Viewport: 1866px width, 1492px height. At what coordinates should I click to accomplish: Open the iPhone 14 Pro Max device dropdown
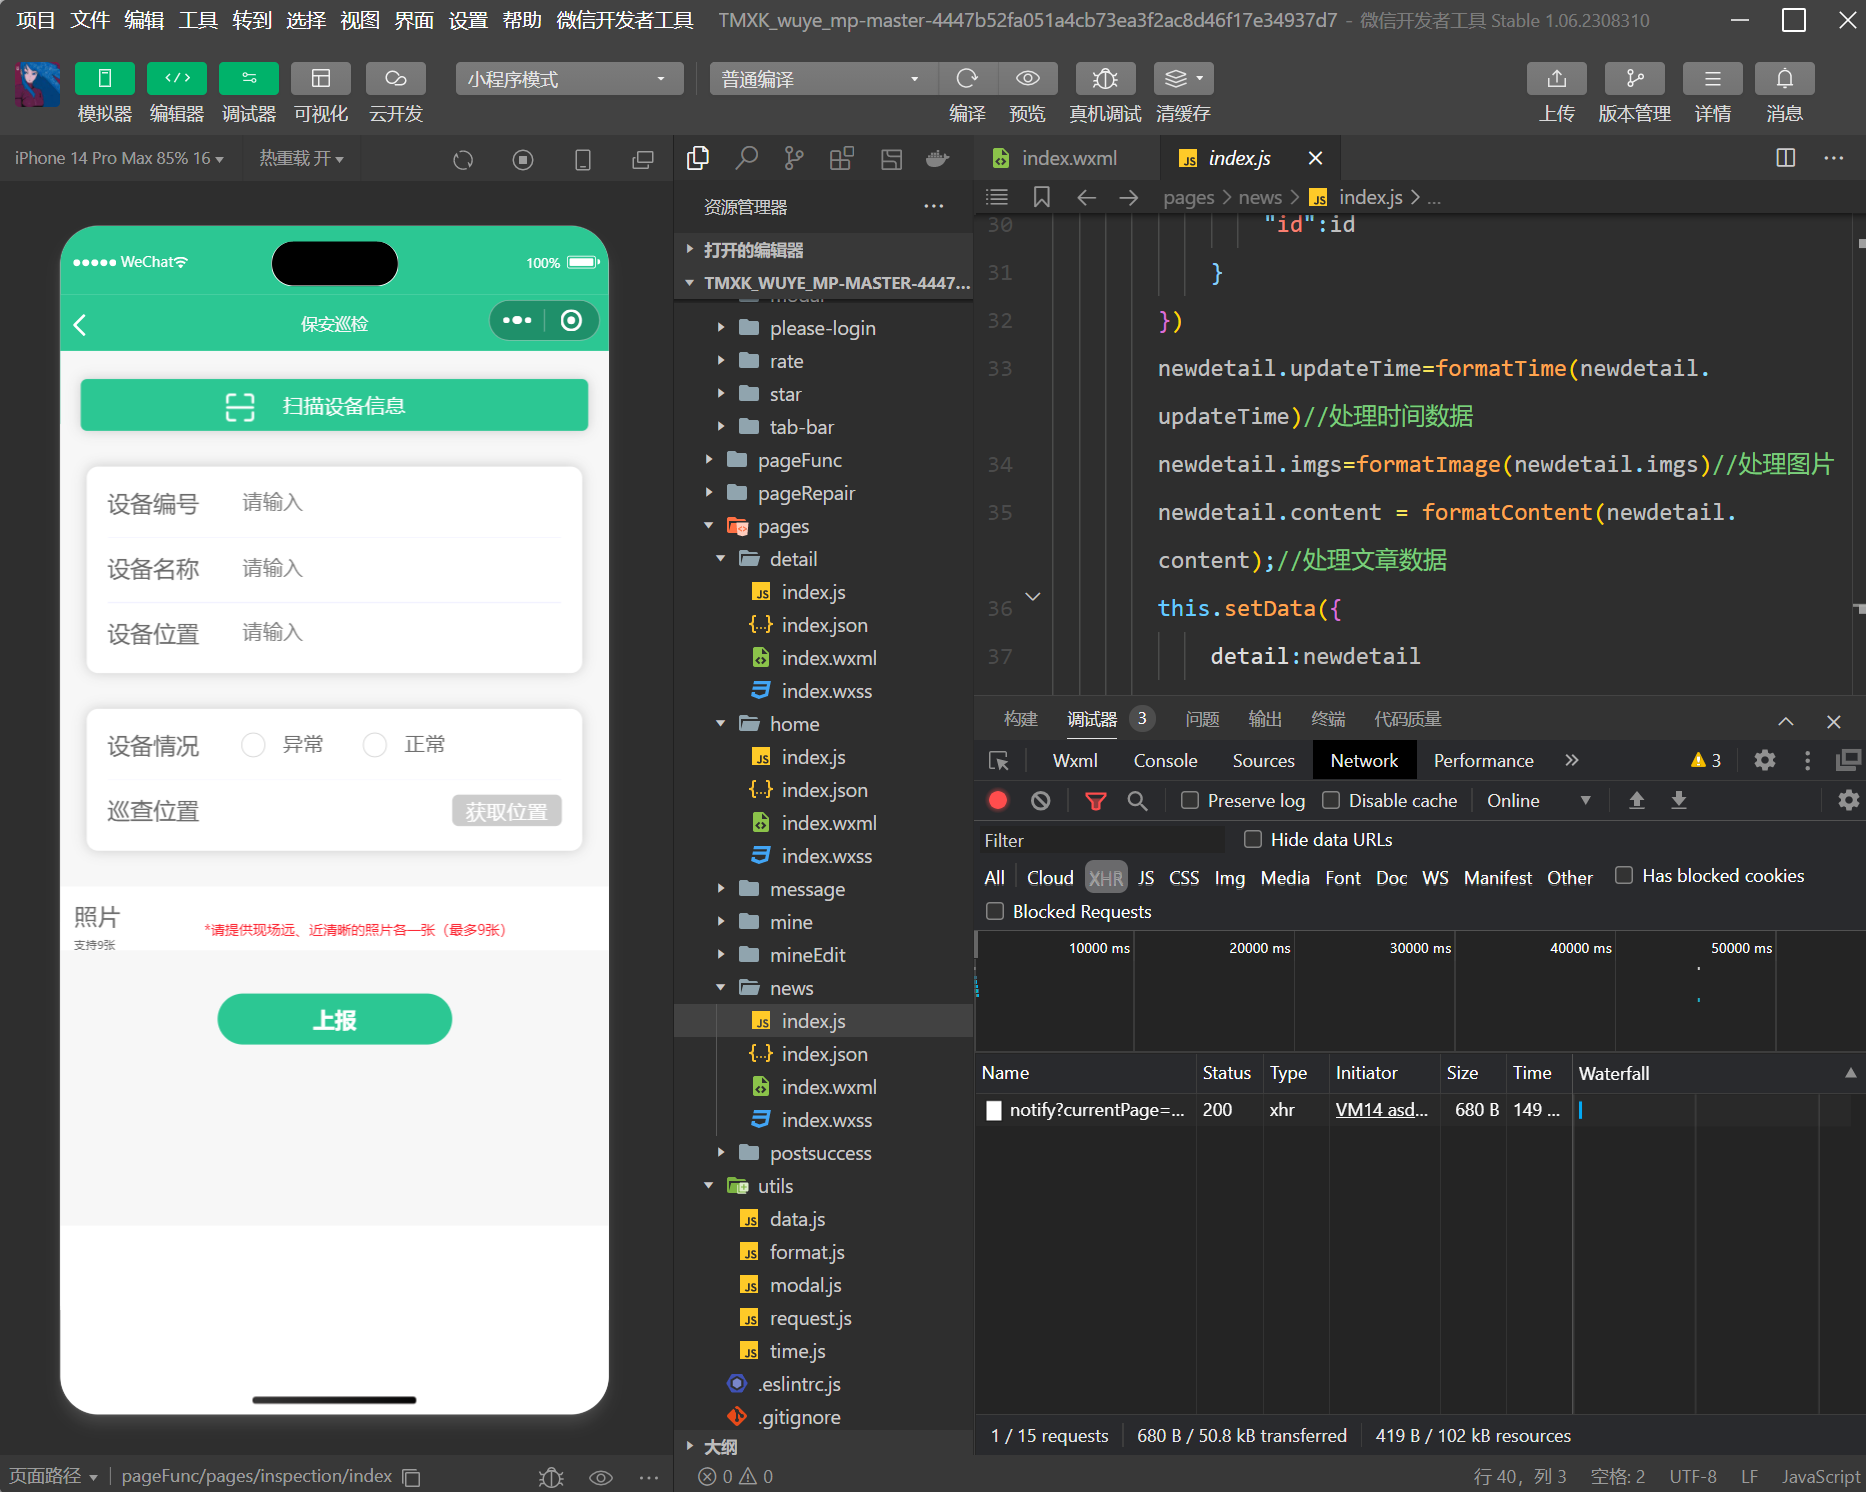pyautogui.click(x=119, y=159)
